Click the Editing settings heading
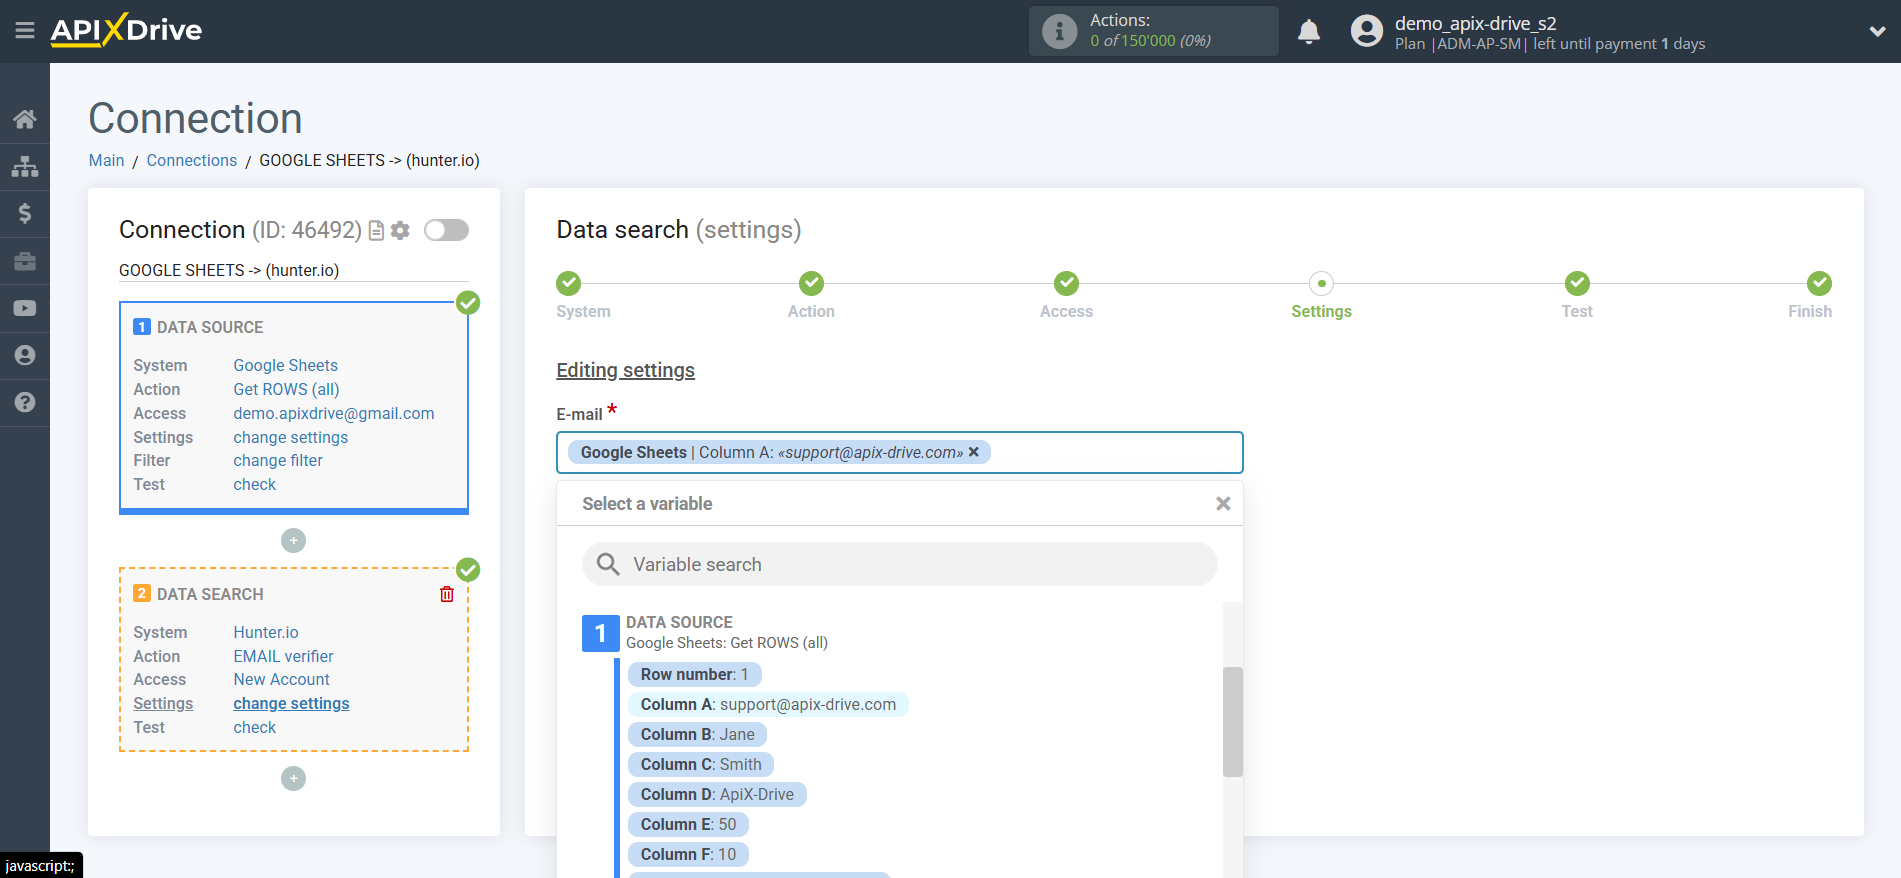Screen dimensions: 1901x878 coord(625,371)
